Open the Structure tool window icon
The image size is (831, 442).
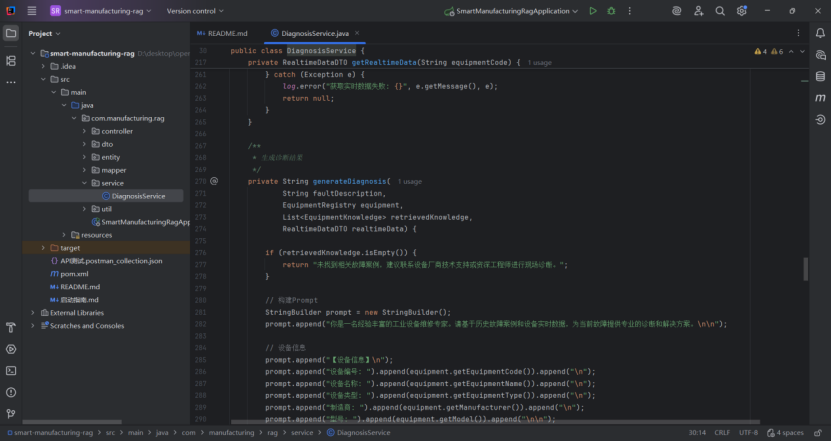click(x=11, y=61)
